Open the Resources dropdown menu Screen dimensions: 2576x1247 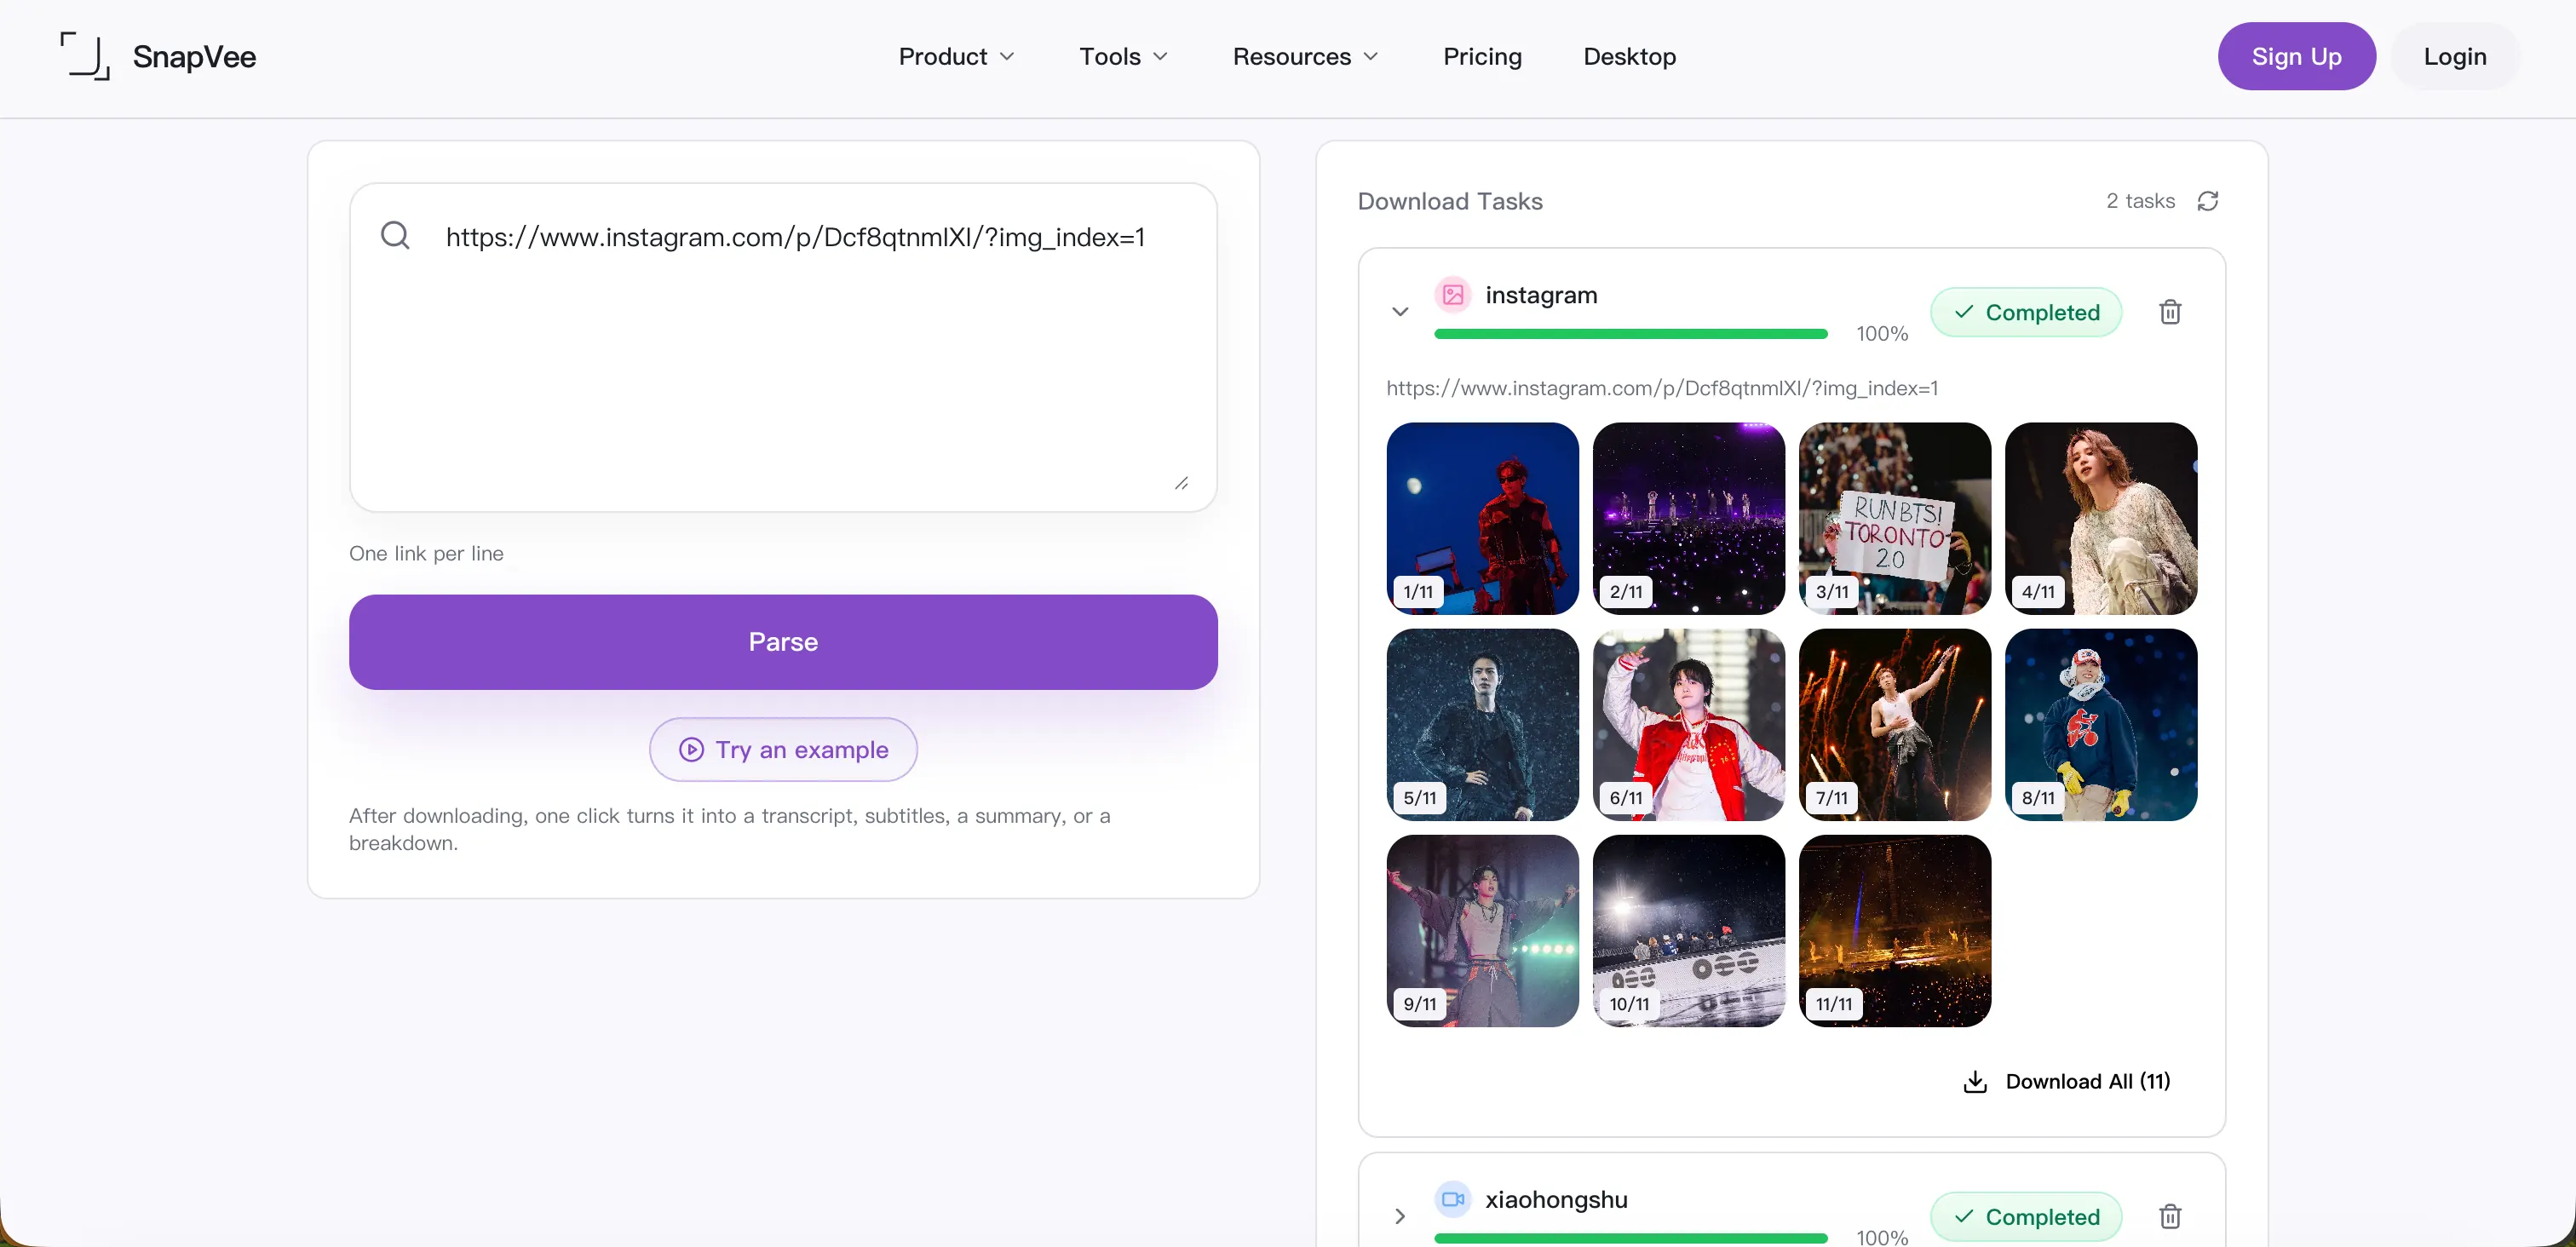[x=1305, y=56]
